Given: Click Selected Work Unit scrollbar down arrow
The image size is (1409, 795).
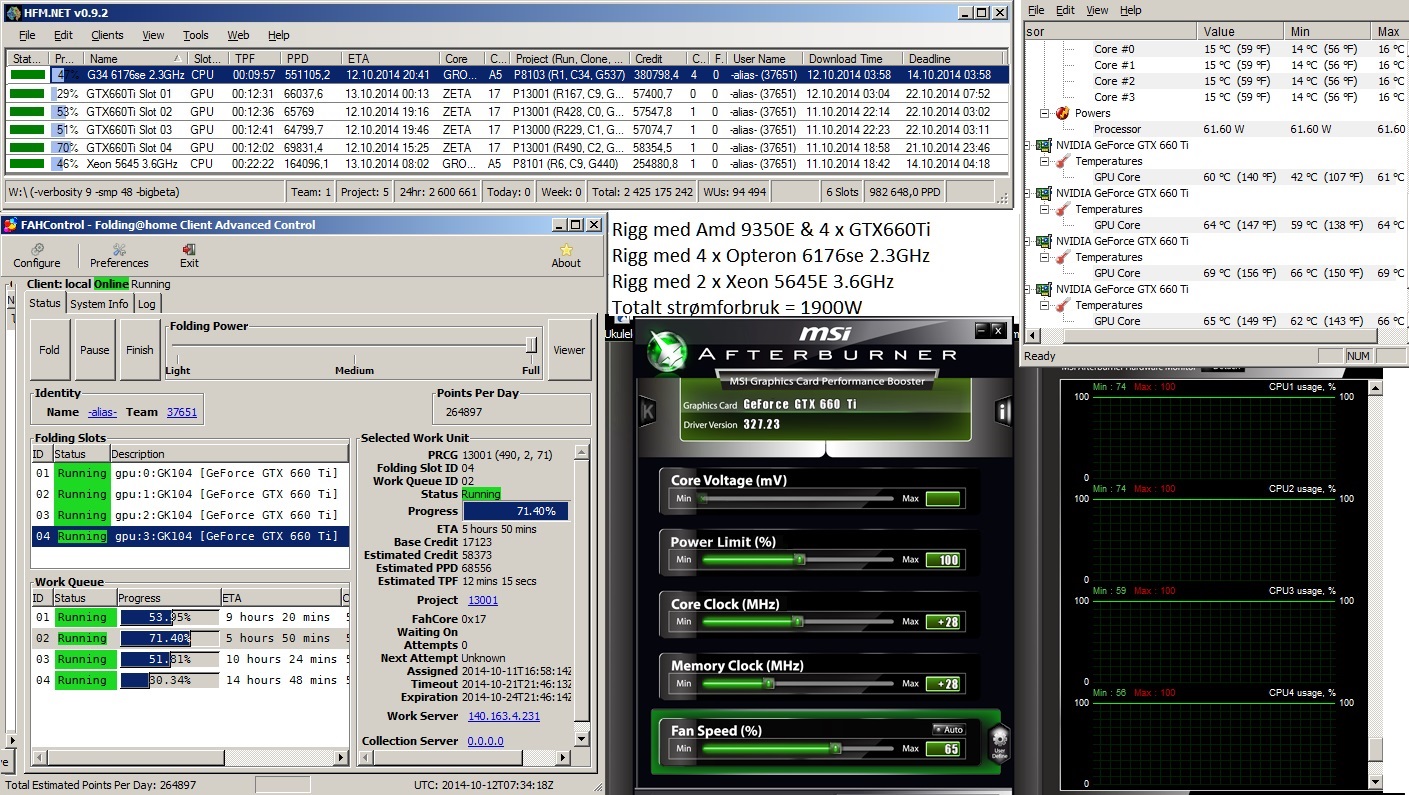Looking at the screenshot, I should pyautogui.click(x=582, y=740).
